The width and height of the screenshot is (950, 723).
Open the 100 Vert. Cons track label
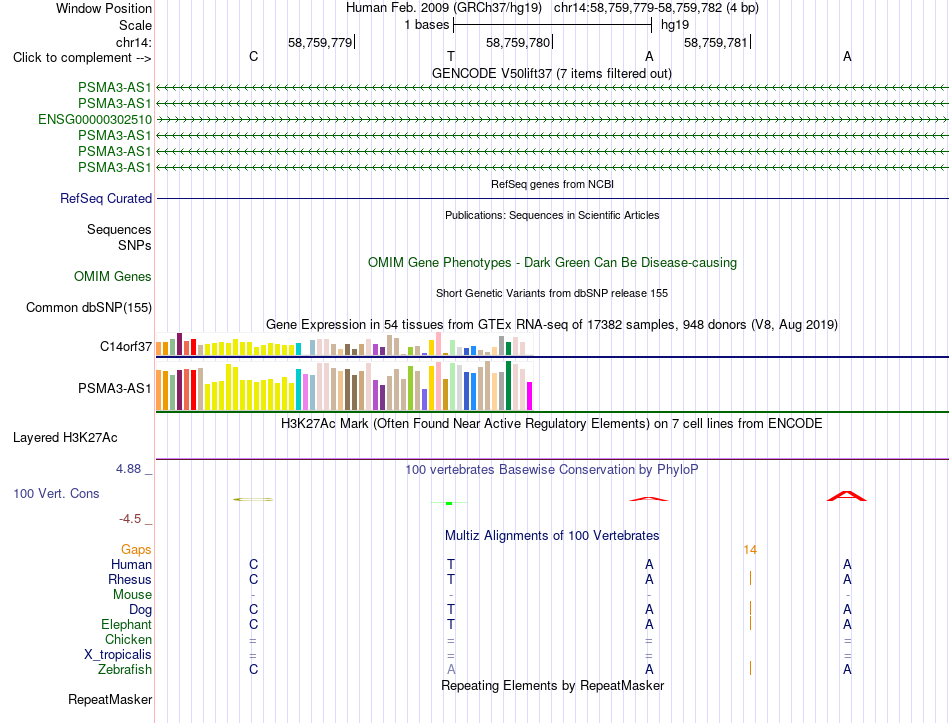coord(56,493)
